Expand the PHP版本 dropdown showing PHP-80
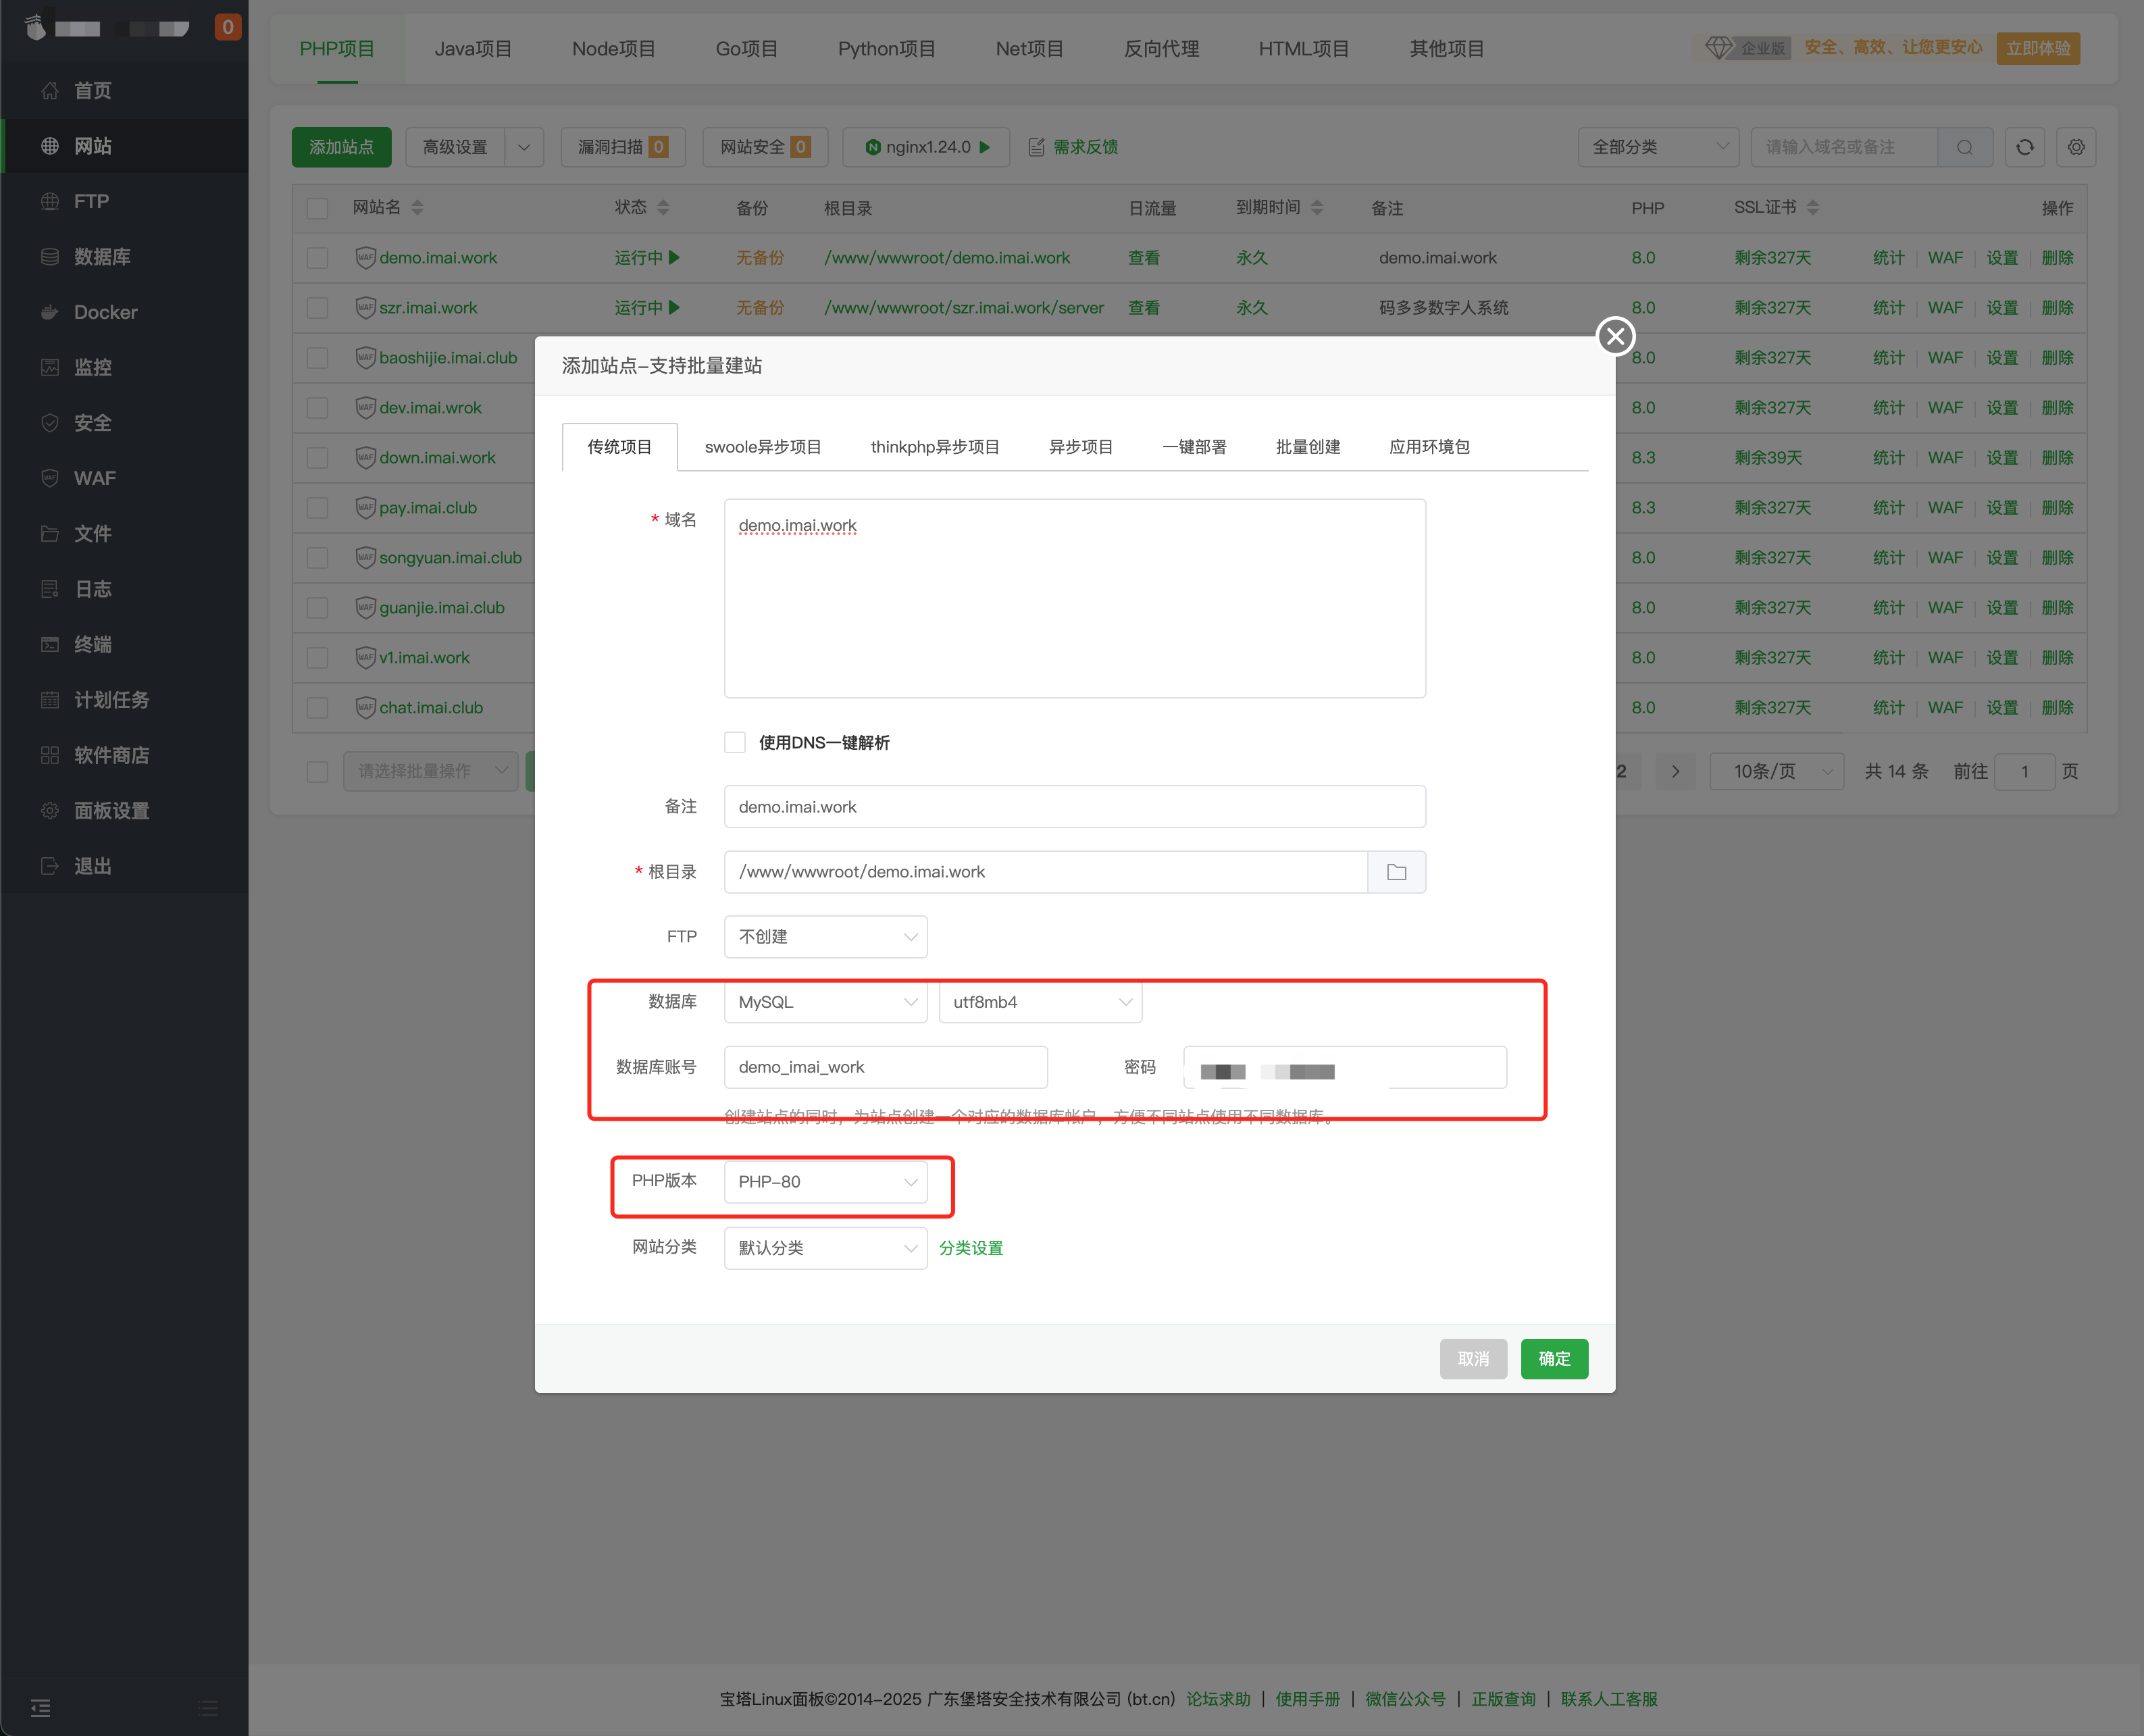This screenshot has width=2144, height=1736. point(825,1182)
